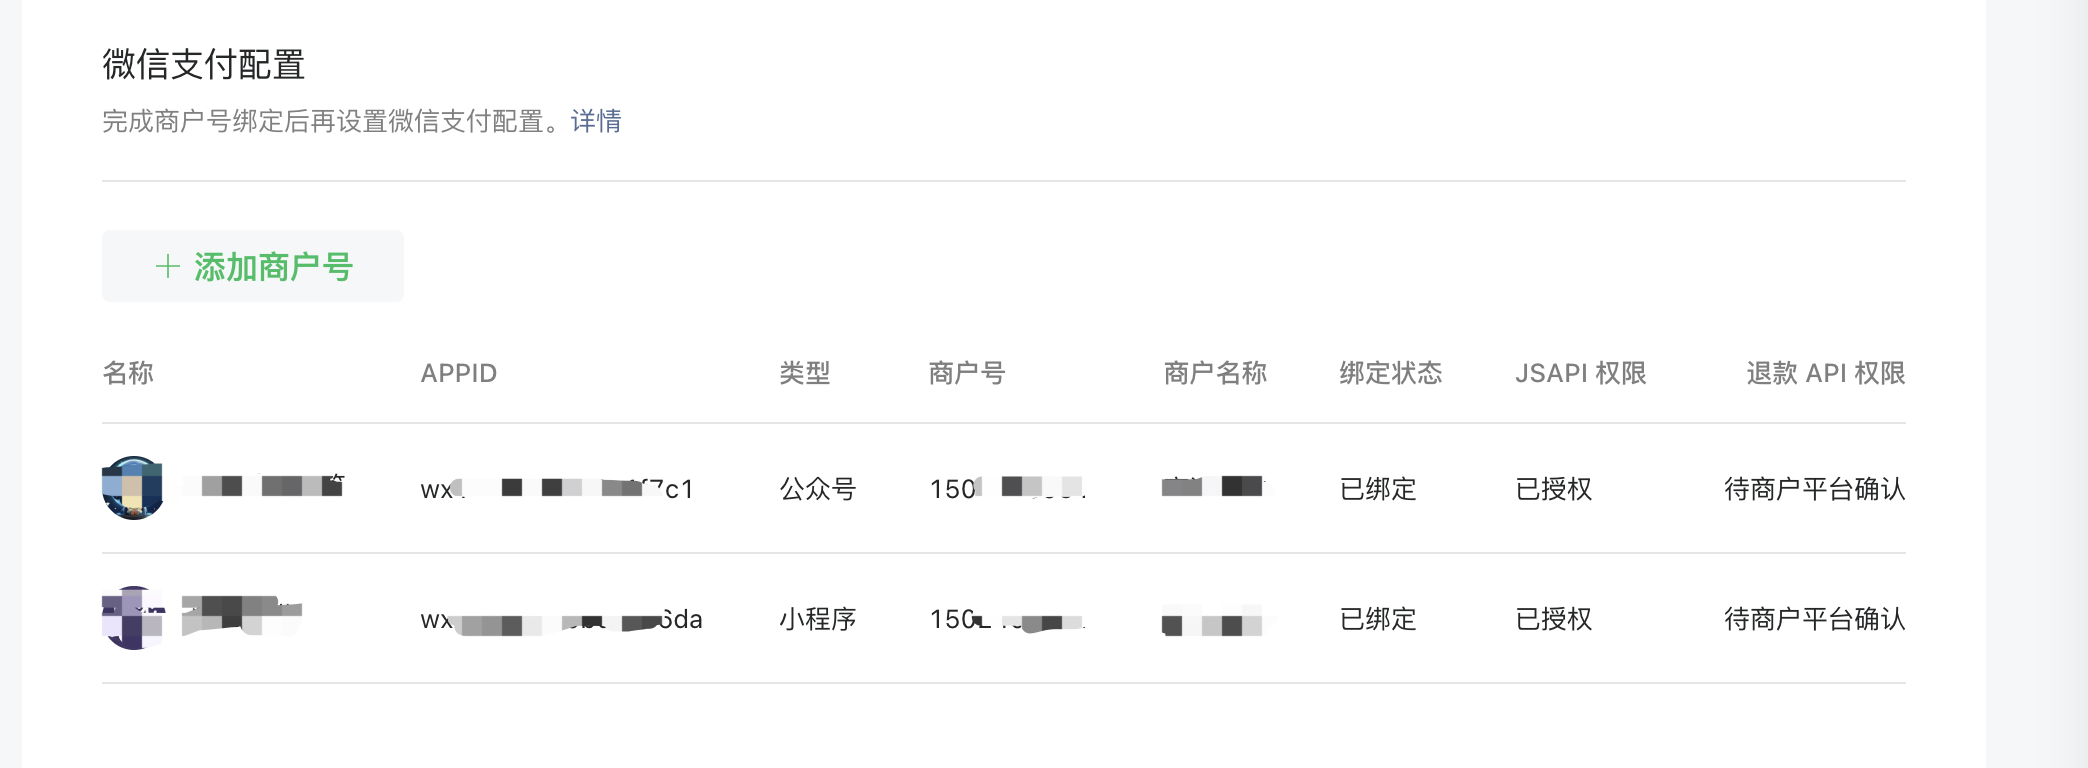2088x768 pixels.
Task: Click the plus icon in 添加商户号
Action: (168, 266)
